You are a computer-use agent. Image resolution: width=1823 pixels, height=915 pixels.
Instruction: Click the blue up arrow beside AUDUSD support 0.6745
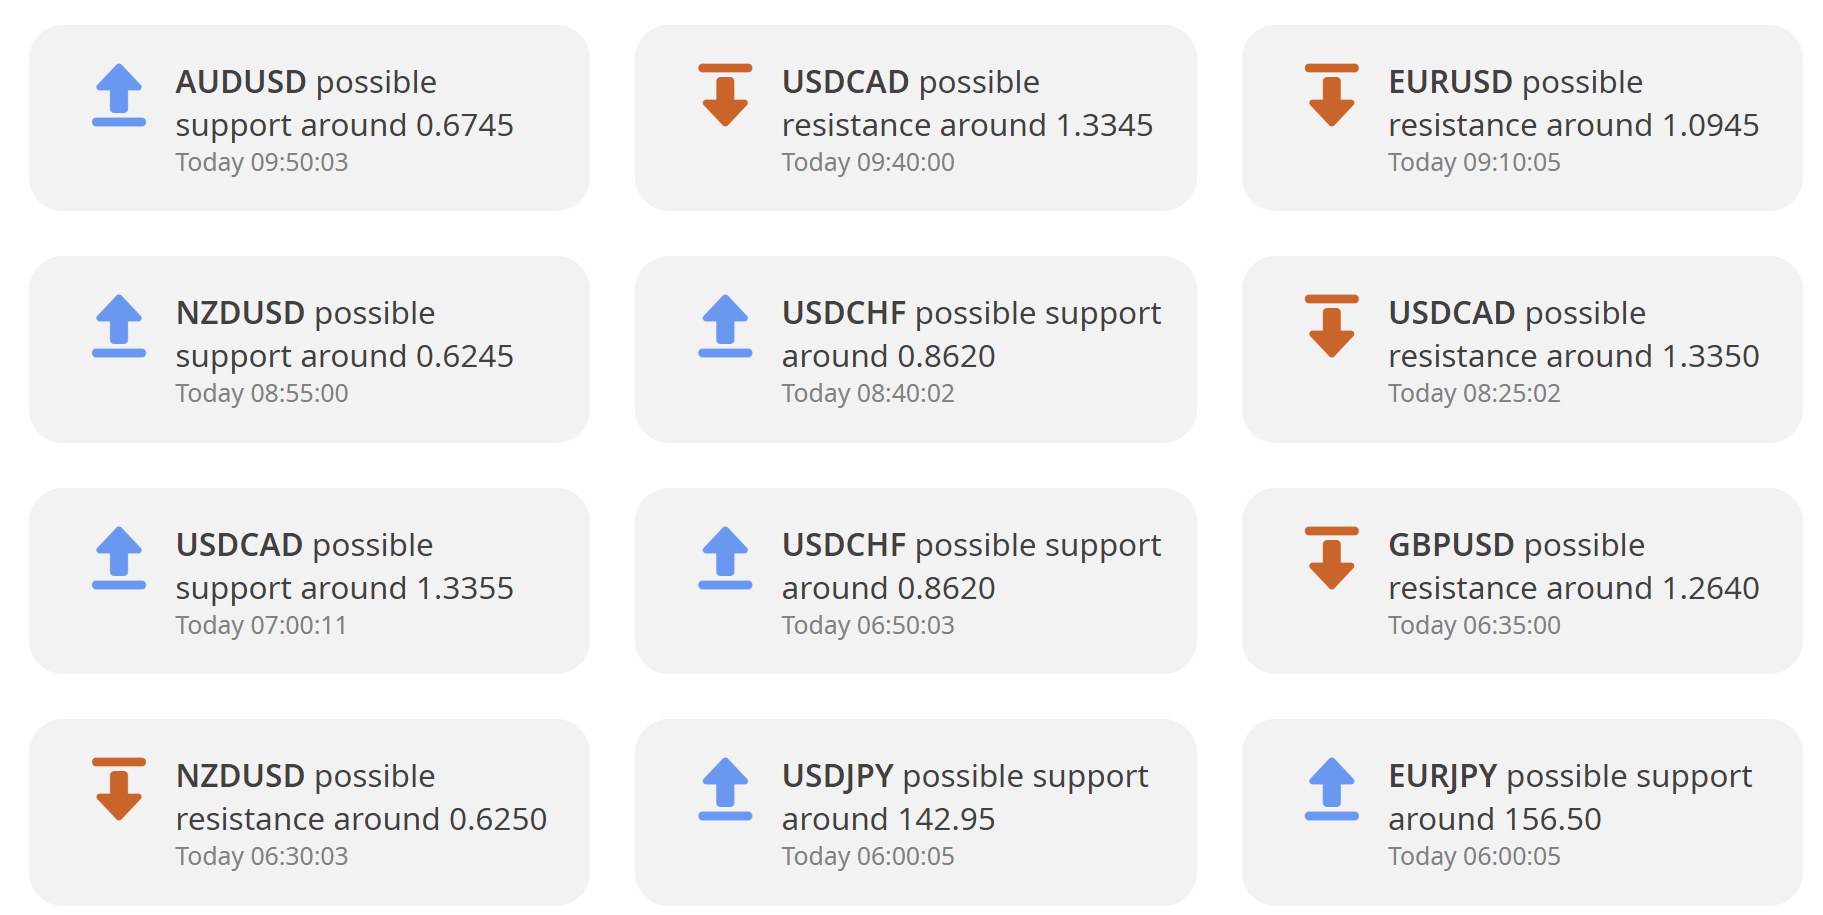119,95
